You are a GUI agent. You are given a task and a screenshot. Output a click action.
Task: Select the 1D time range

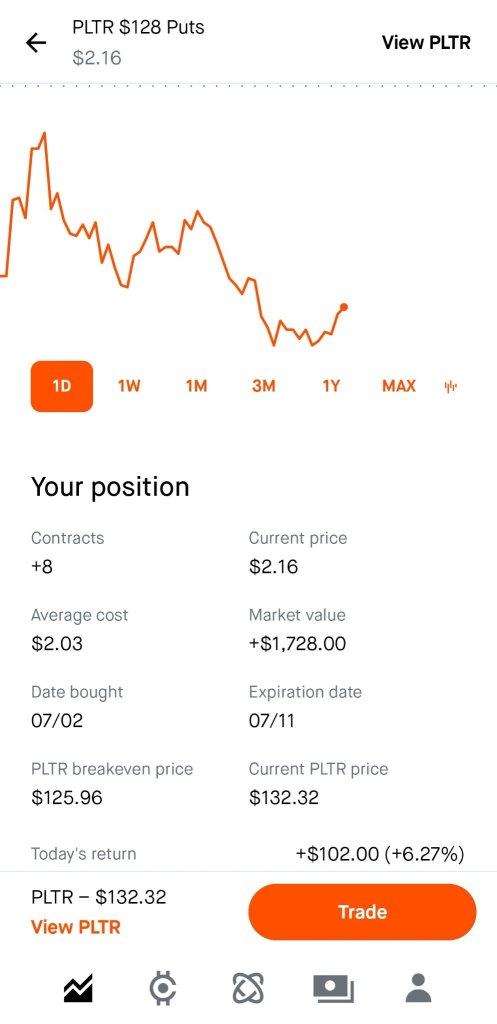62,386
